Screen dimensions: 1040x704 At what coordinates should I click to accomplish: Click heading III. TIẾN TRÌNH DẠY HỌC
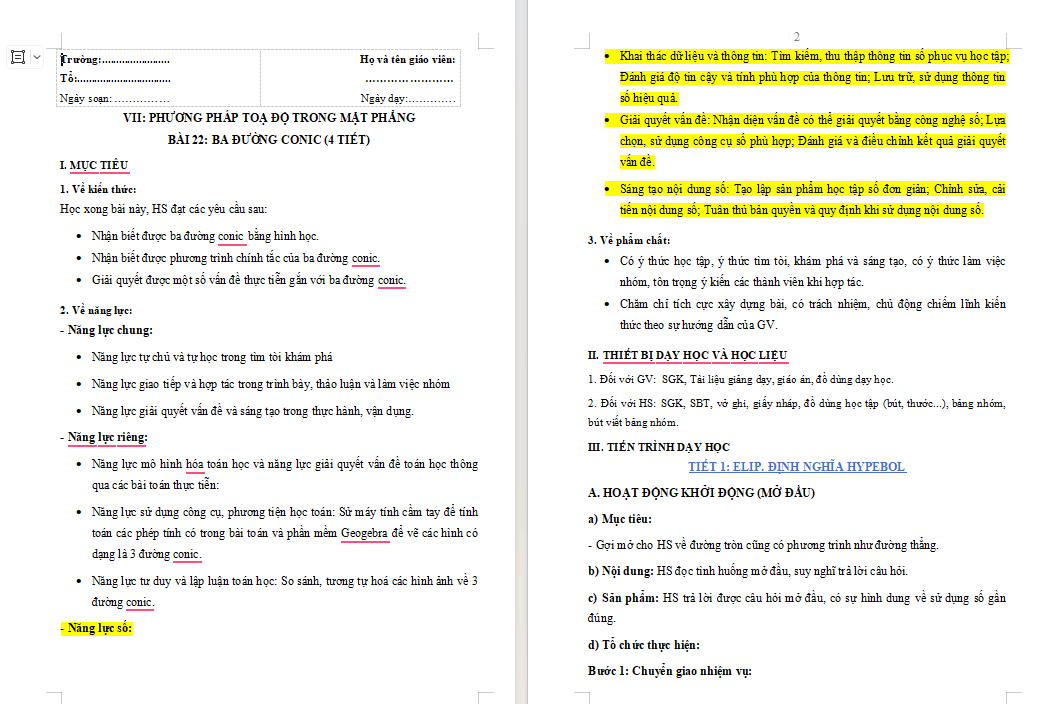[x=659, y=447]
